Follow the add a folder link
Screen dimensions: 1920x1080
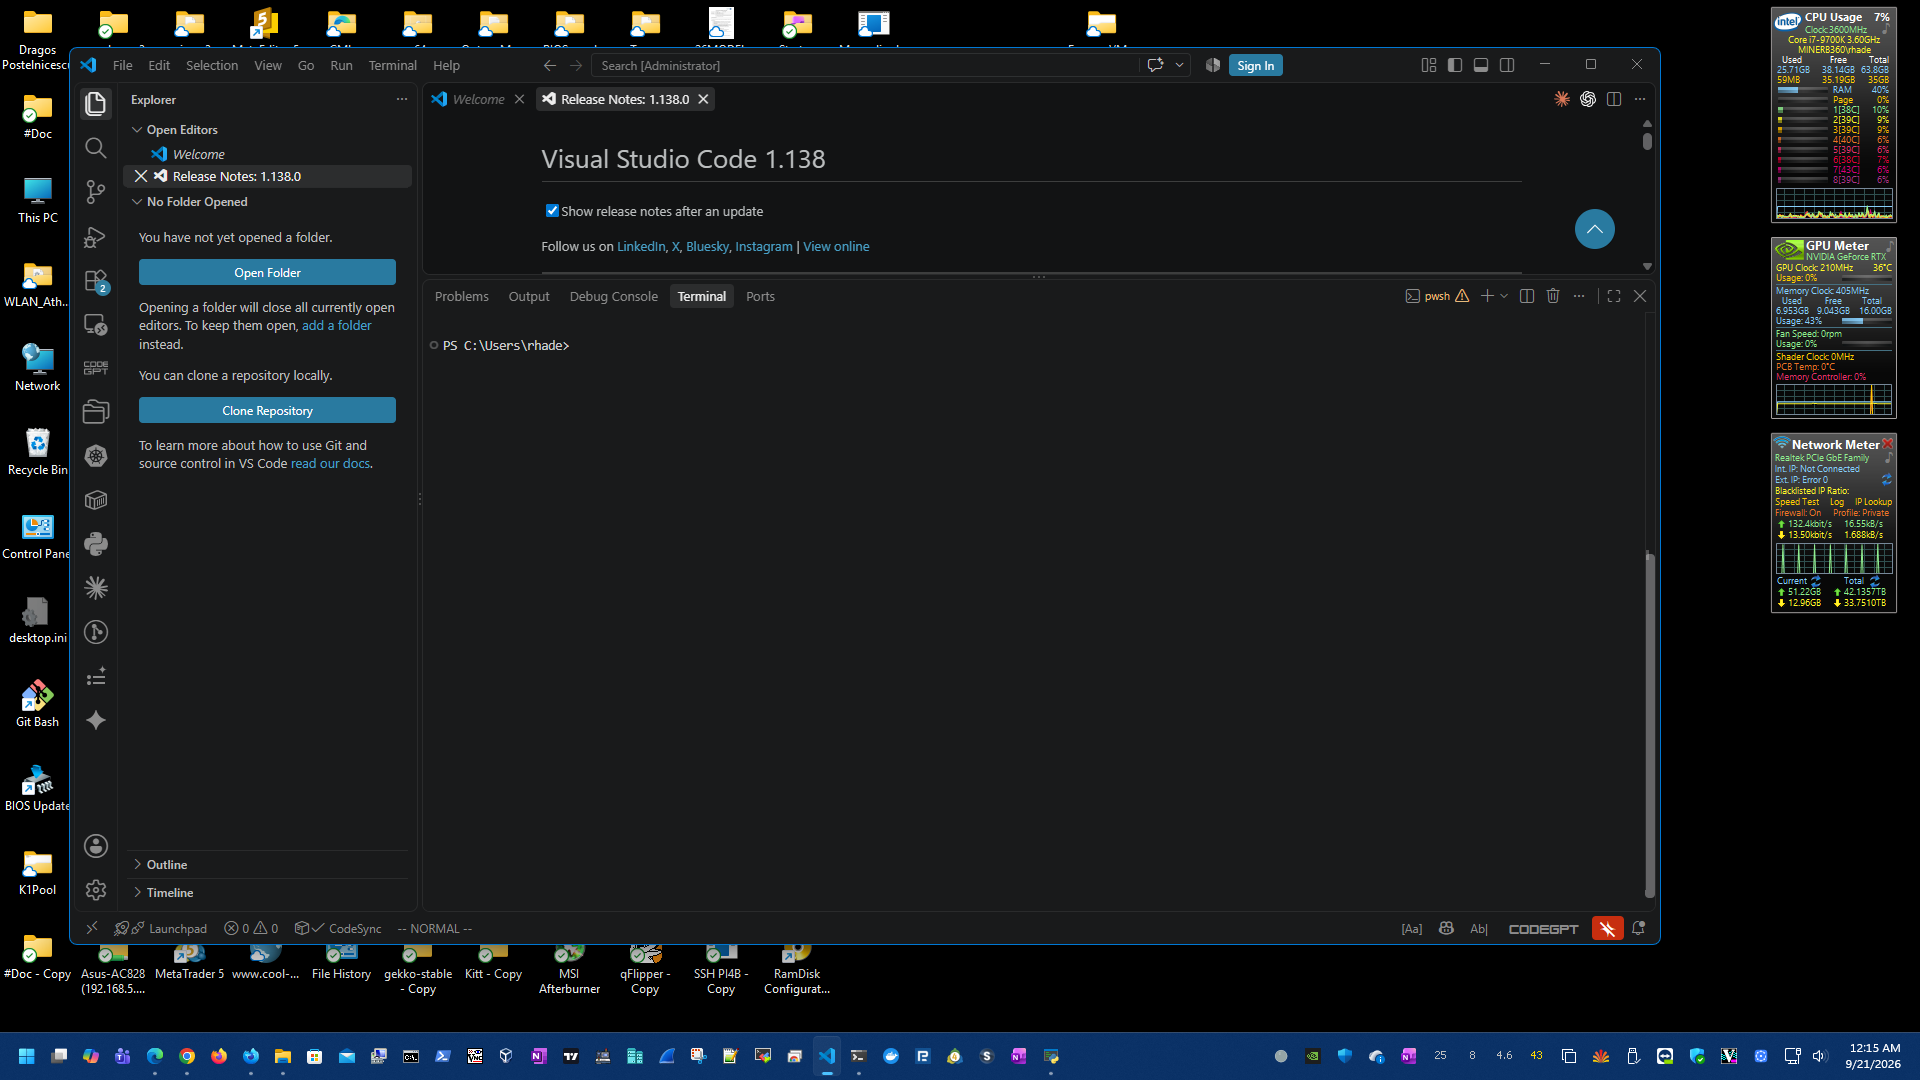(x=336, y=326)
